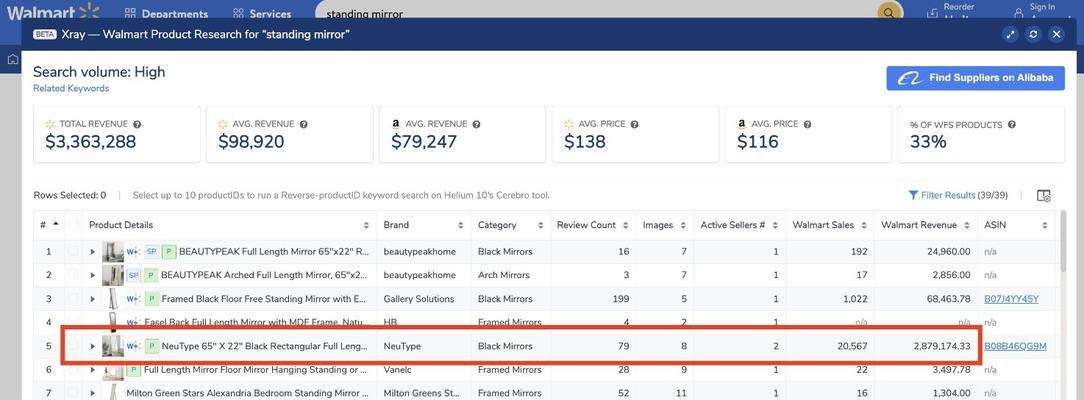The width and height of the screenshot is (1084, 400).
Task: Sort by Brand column arrows
Action: pos(460,225)
